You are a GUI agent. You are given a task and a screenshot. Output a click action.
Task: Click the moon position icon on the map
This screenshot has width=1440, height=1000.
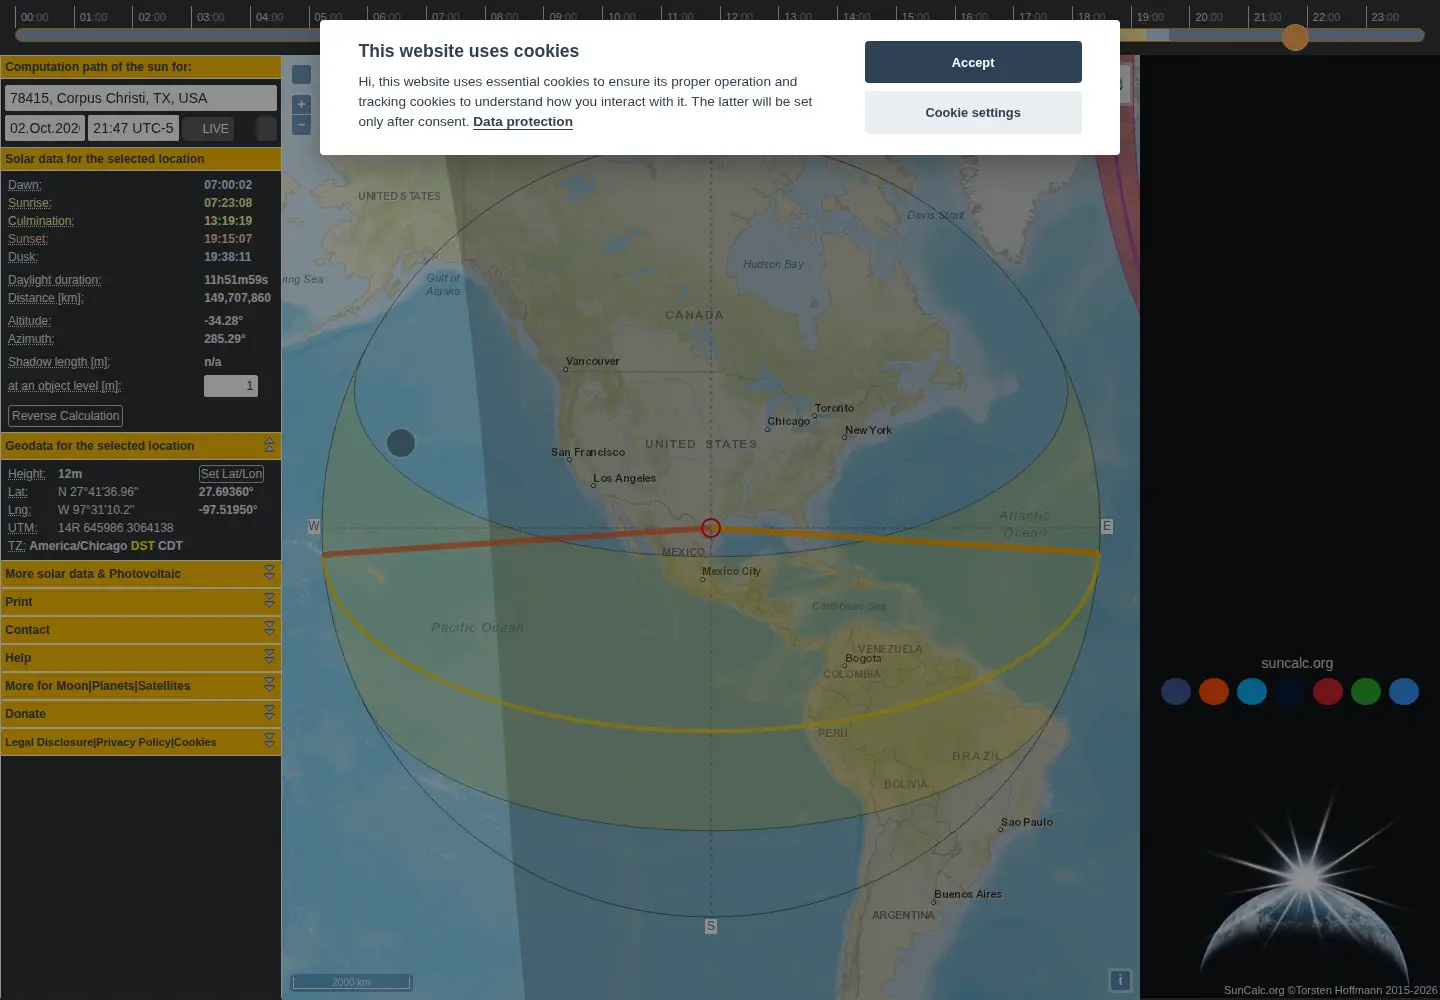tap(401, 443)
